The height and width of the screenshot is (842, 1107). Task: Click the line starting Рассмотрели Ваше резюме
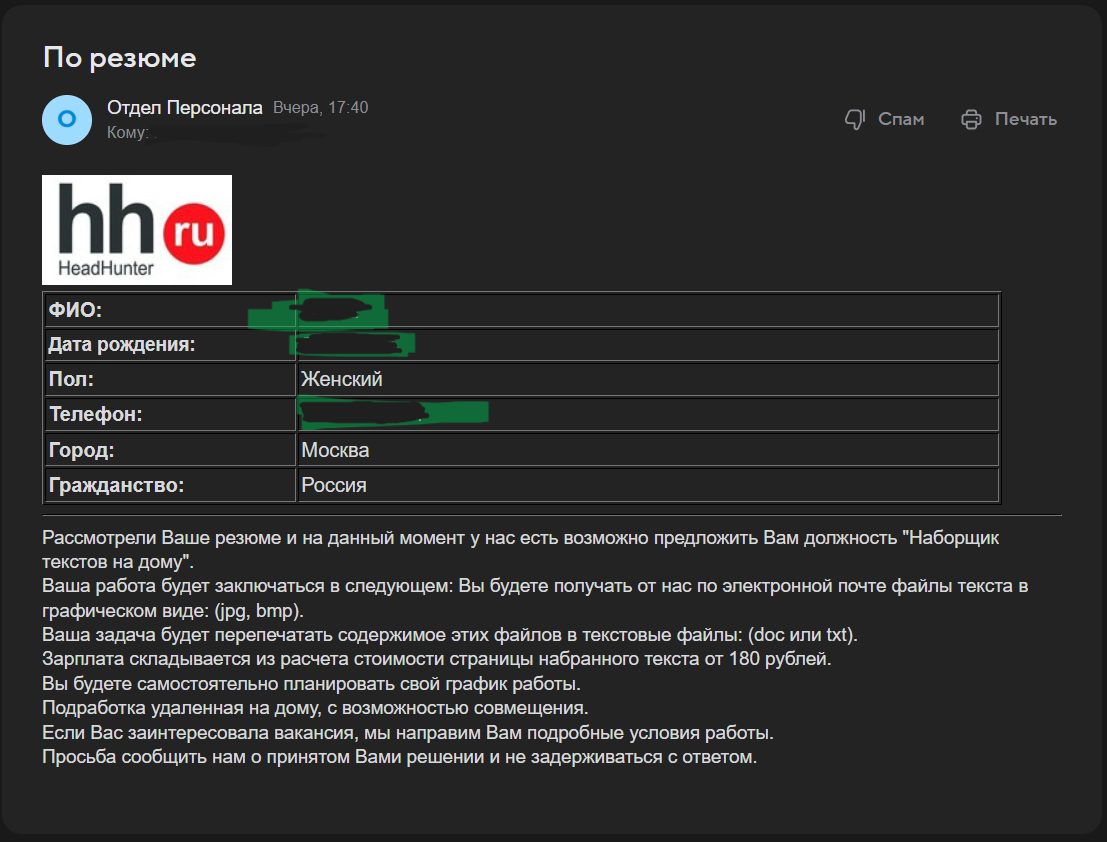click(520, 550)
